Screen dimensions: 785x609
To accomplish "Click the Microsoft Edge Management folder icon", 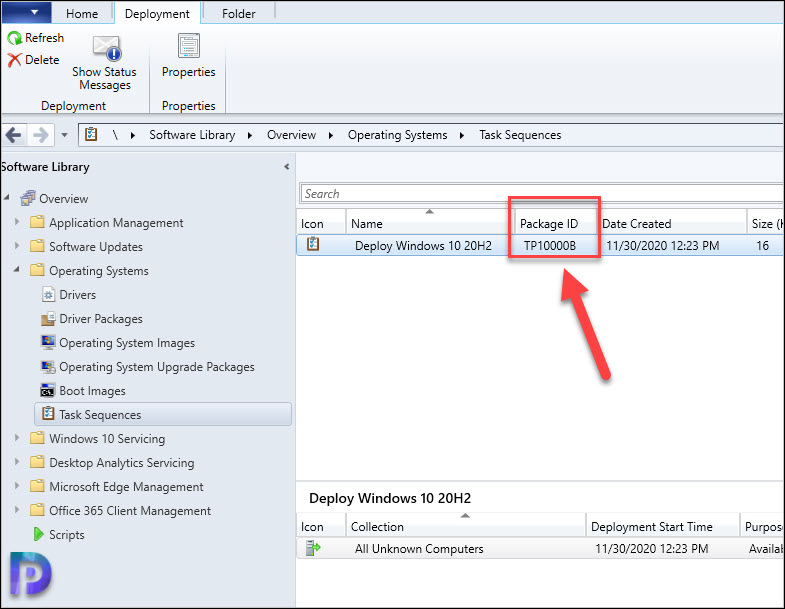I will tap(37, 486).
